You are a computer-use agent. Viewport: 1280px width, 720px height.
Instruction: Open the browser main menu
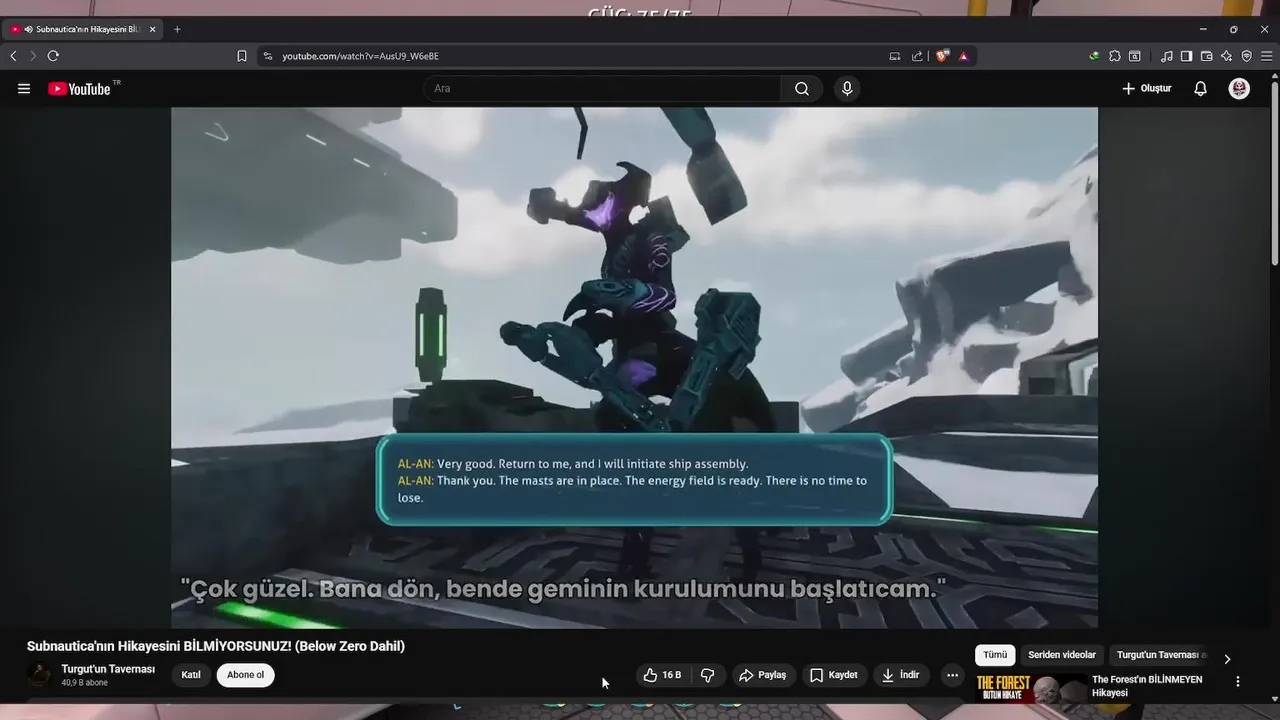coord(1267,56)
